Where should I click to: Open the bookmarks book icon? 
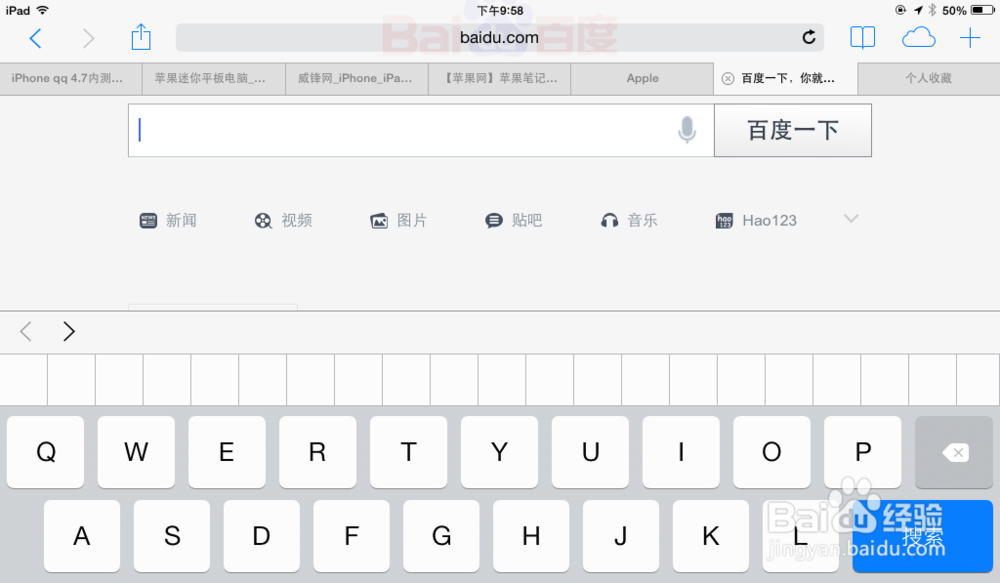pyautogui.click(x=862, y=38)
